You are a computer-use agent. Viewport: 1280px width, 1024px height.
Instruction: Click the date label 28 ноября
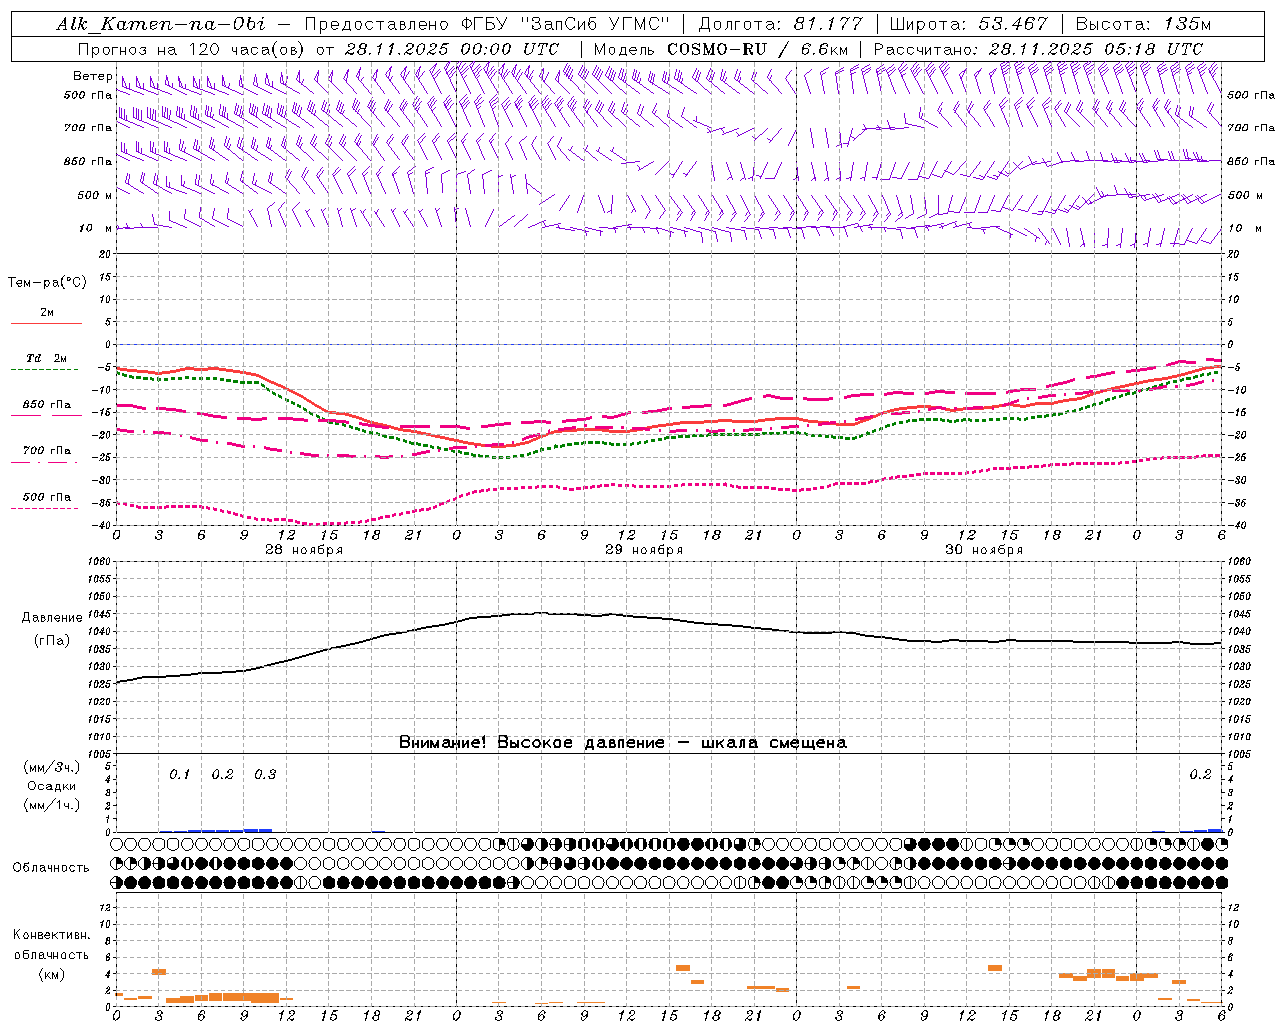(304, 550)
